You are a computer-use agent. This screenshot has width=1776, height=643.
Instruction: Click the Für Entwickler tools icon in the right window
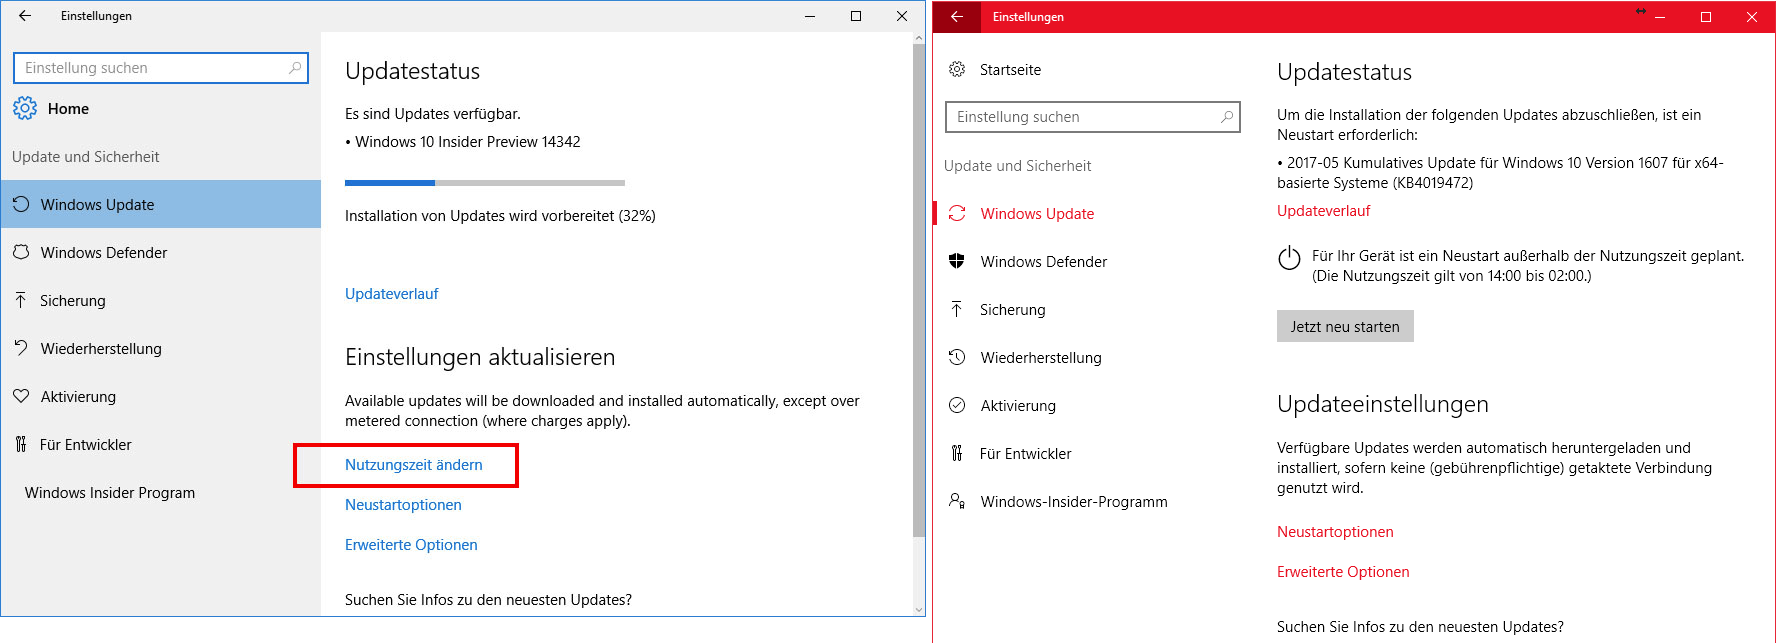(957, 453)
